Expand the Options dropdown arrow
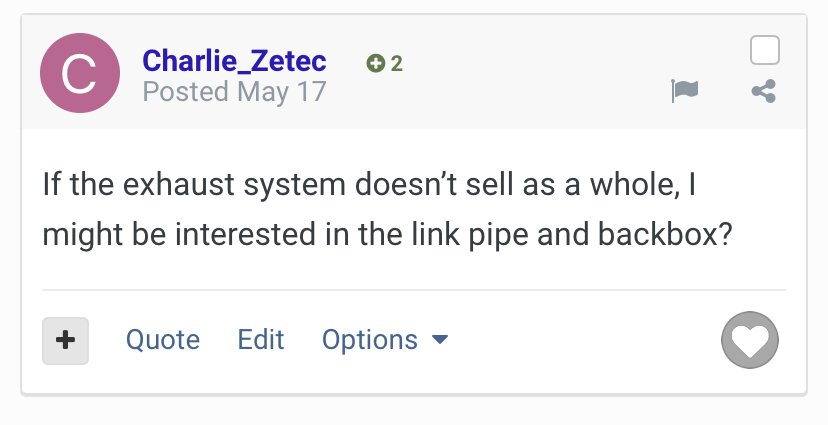This screenshot has height=425, width=828. pyautogui.click(x=439, y=339)
